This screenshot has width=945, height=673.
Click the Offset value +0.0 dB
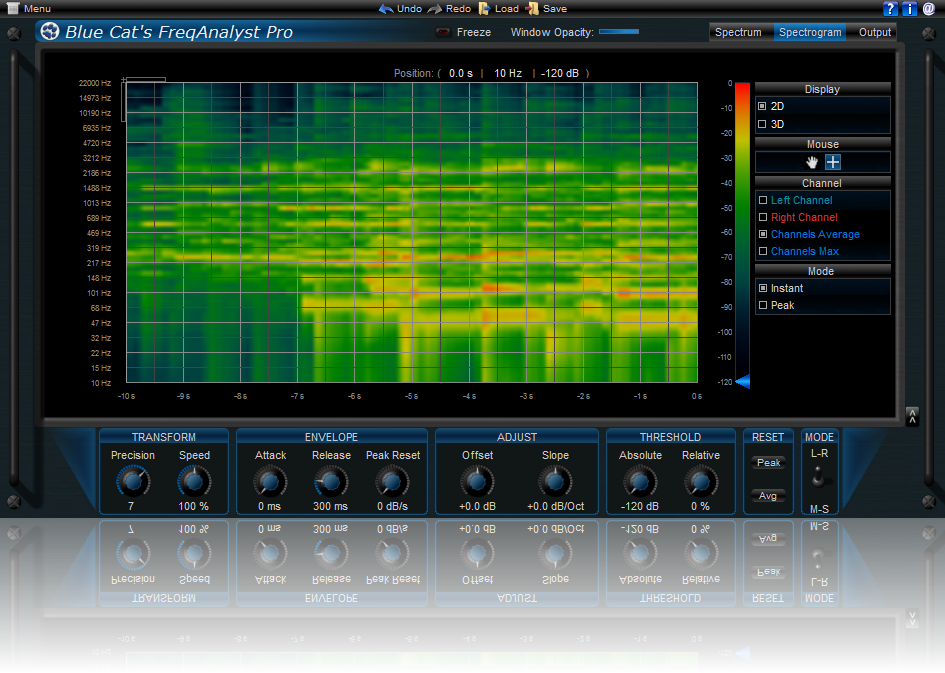[x=477, y=506]
